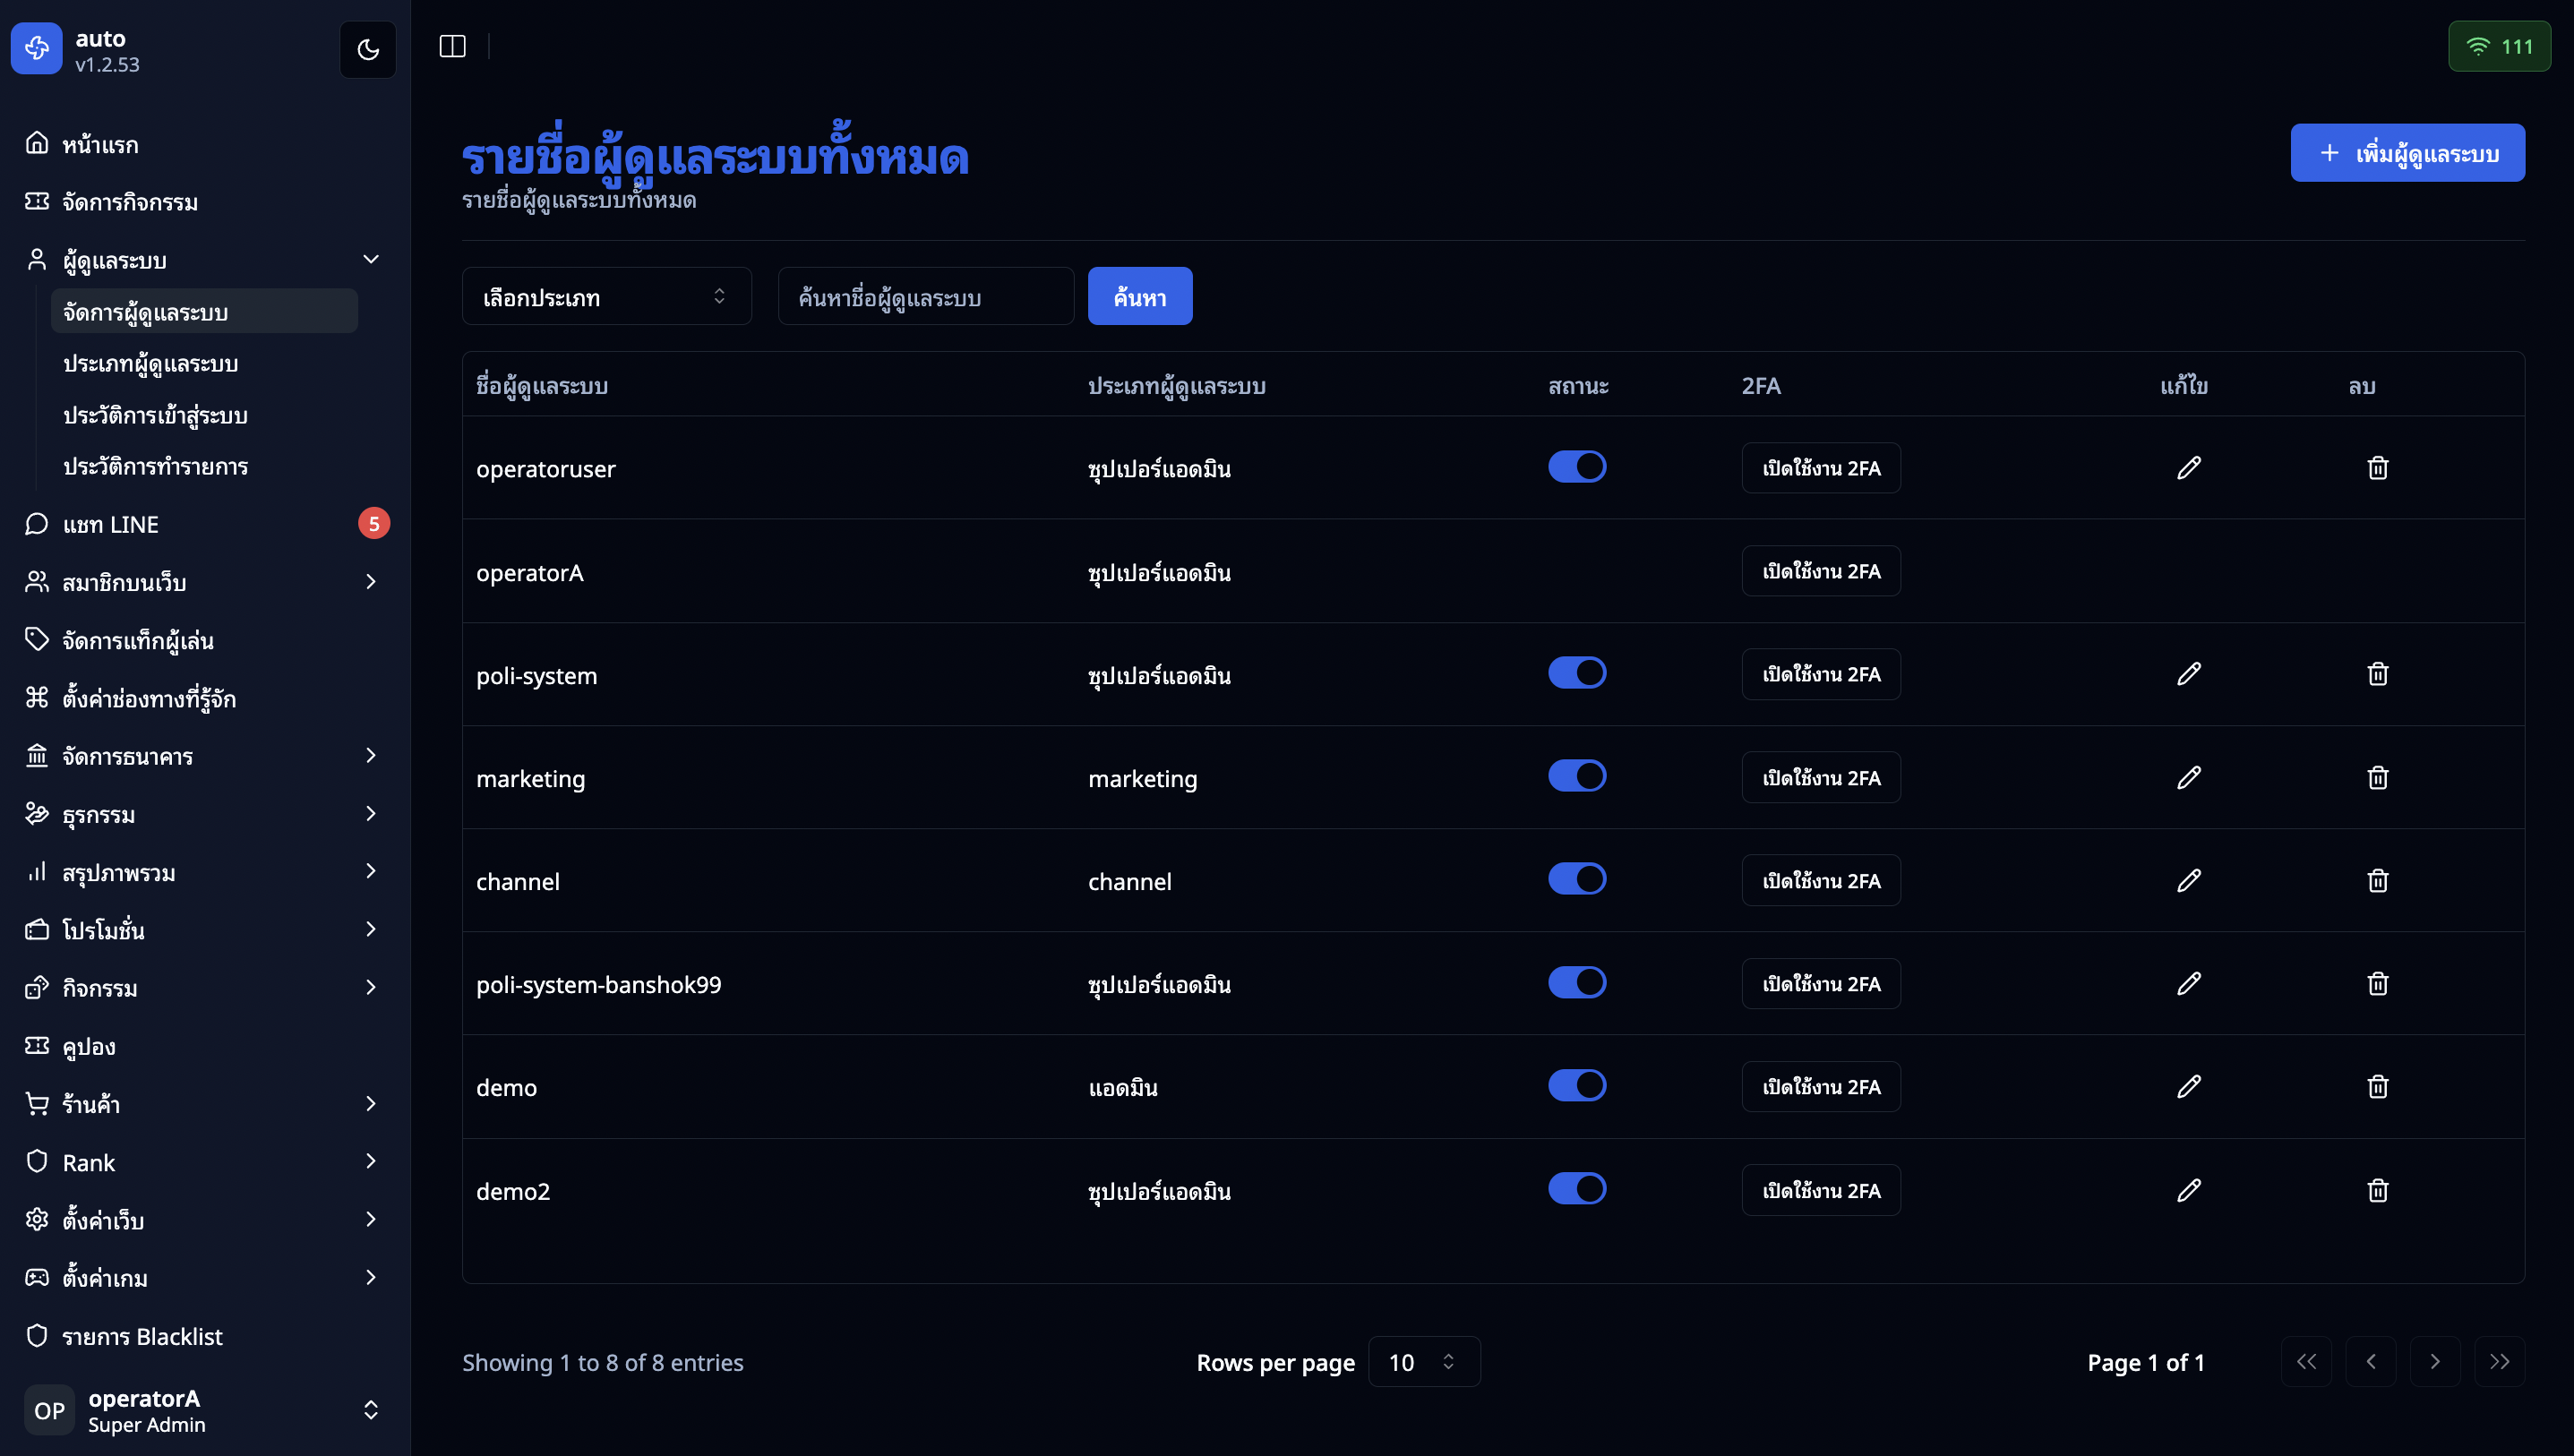Toggle dark mode moon icon
The width and height of the screenshot is (2574, 1456).
click(x=368, y=49)
